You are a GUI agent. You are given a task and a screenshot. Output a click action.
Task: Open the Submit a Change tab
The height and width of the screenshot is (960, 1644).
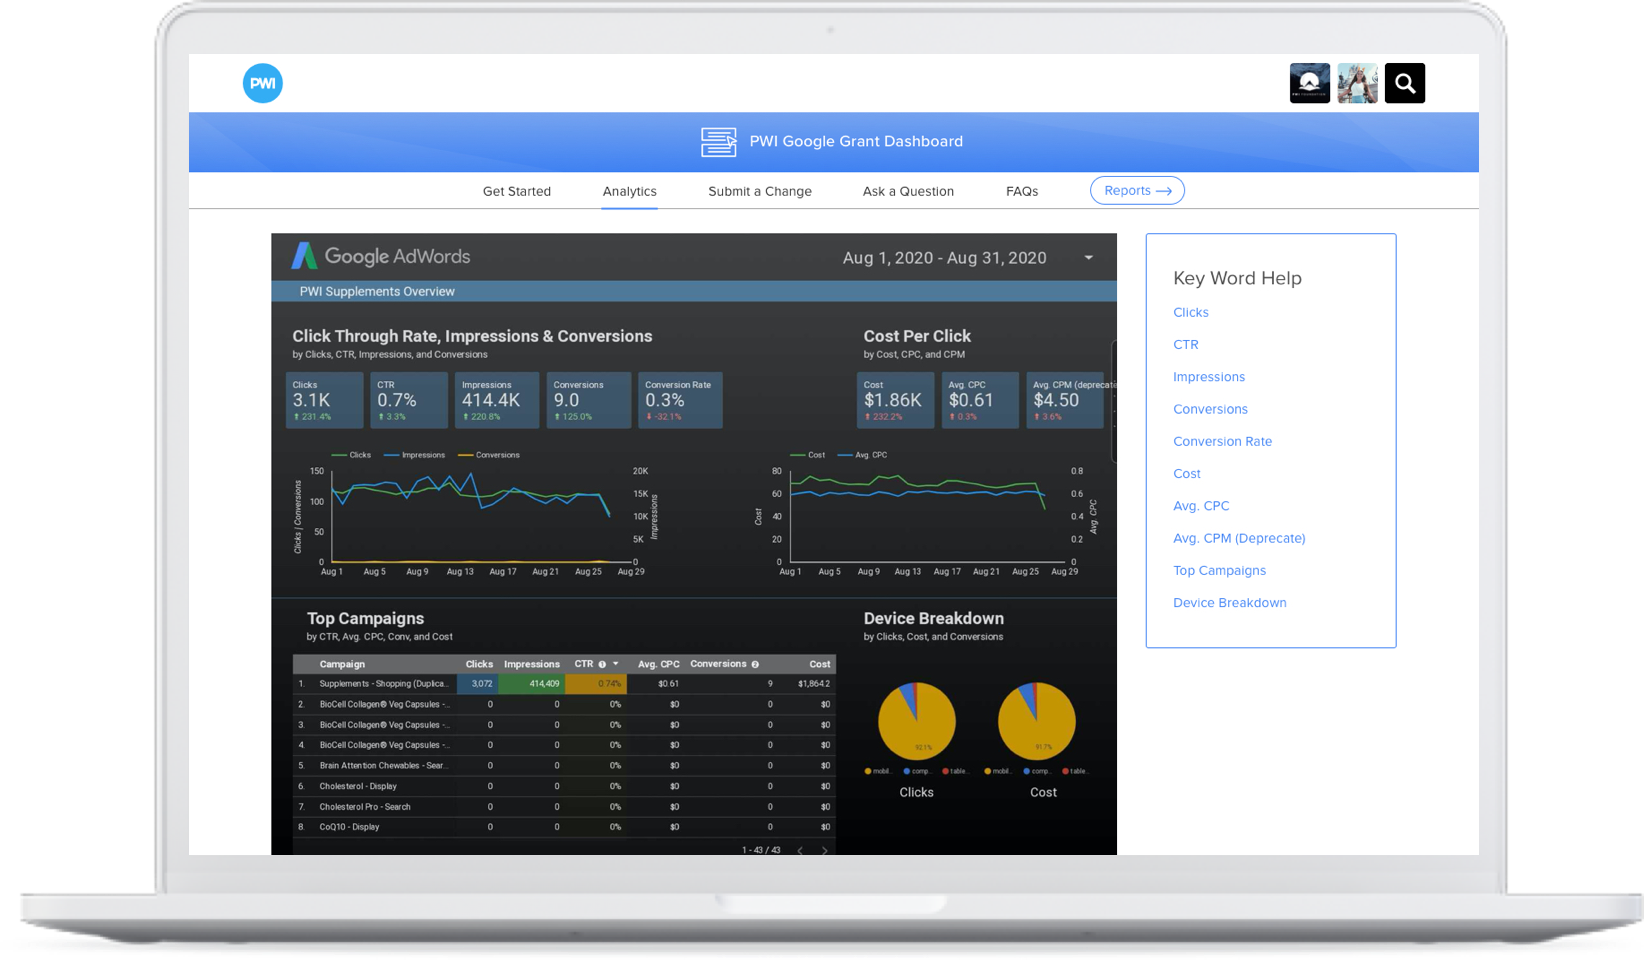[760, 191]
